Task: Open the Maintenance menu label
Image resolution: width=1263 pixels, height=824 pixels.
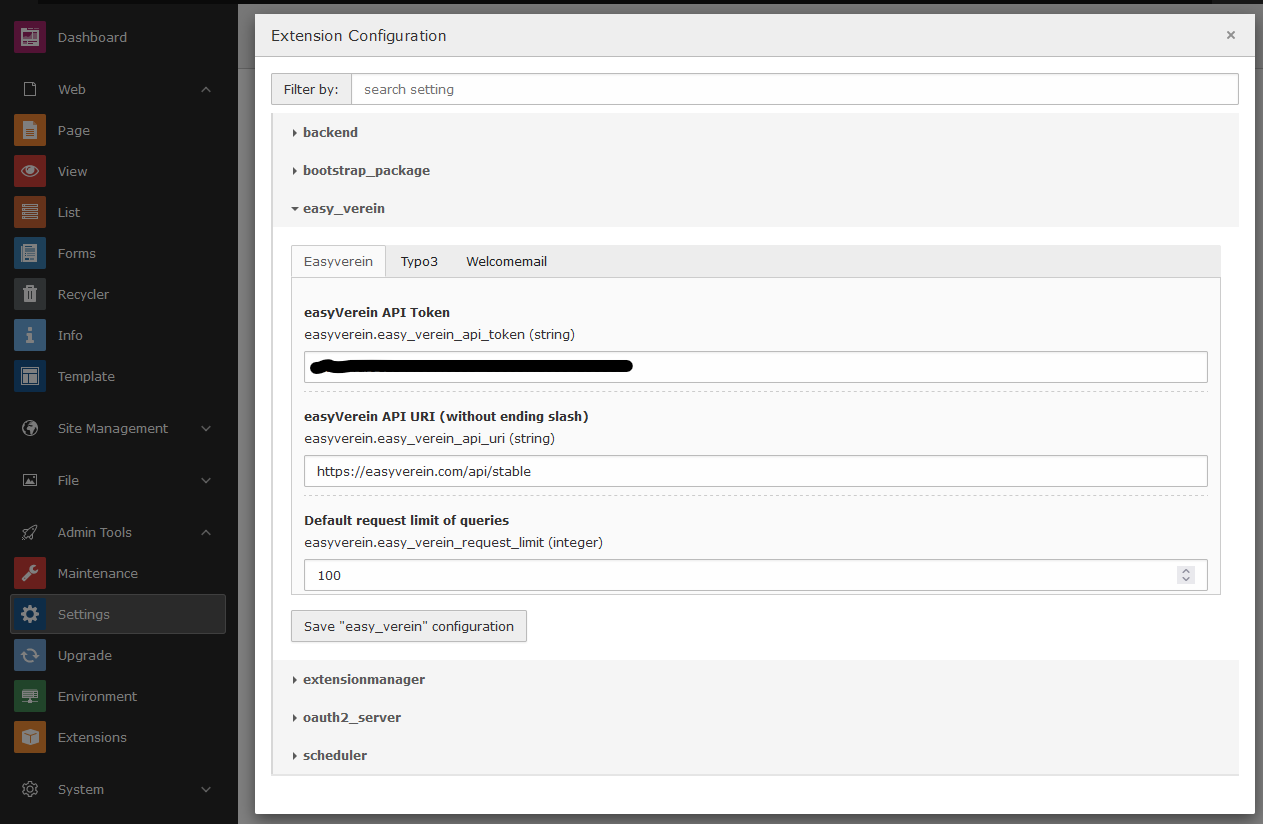Action: click(x=98, y=573)
